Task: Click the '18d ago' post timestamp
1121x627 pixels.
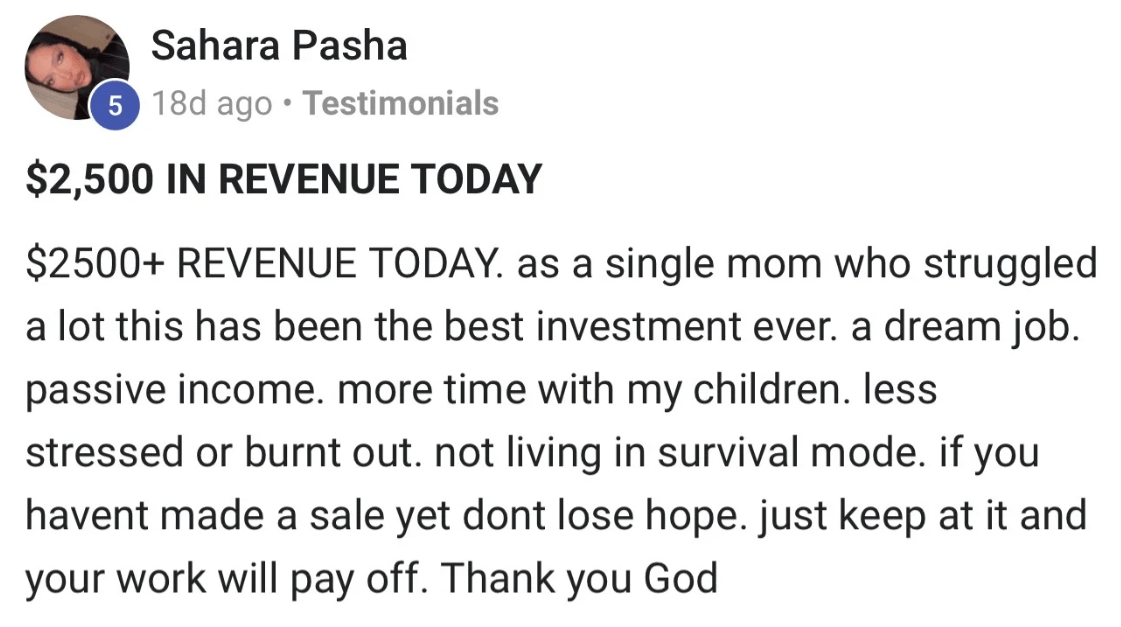Action: pyautogui.click(x=212, y=104)
